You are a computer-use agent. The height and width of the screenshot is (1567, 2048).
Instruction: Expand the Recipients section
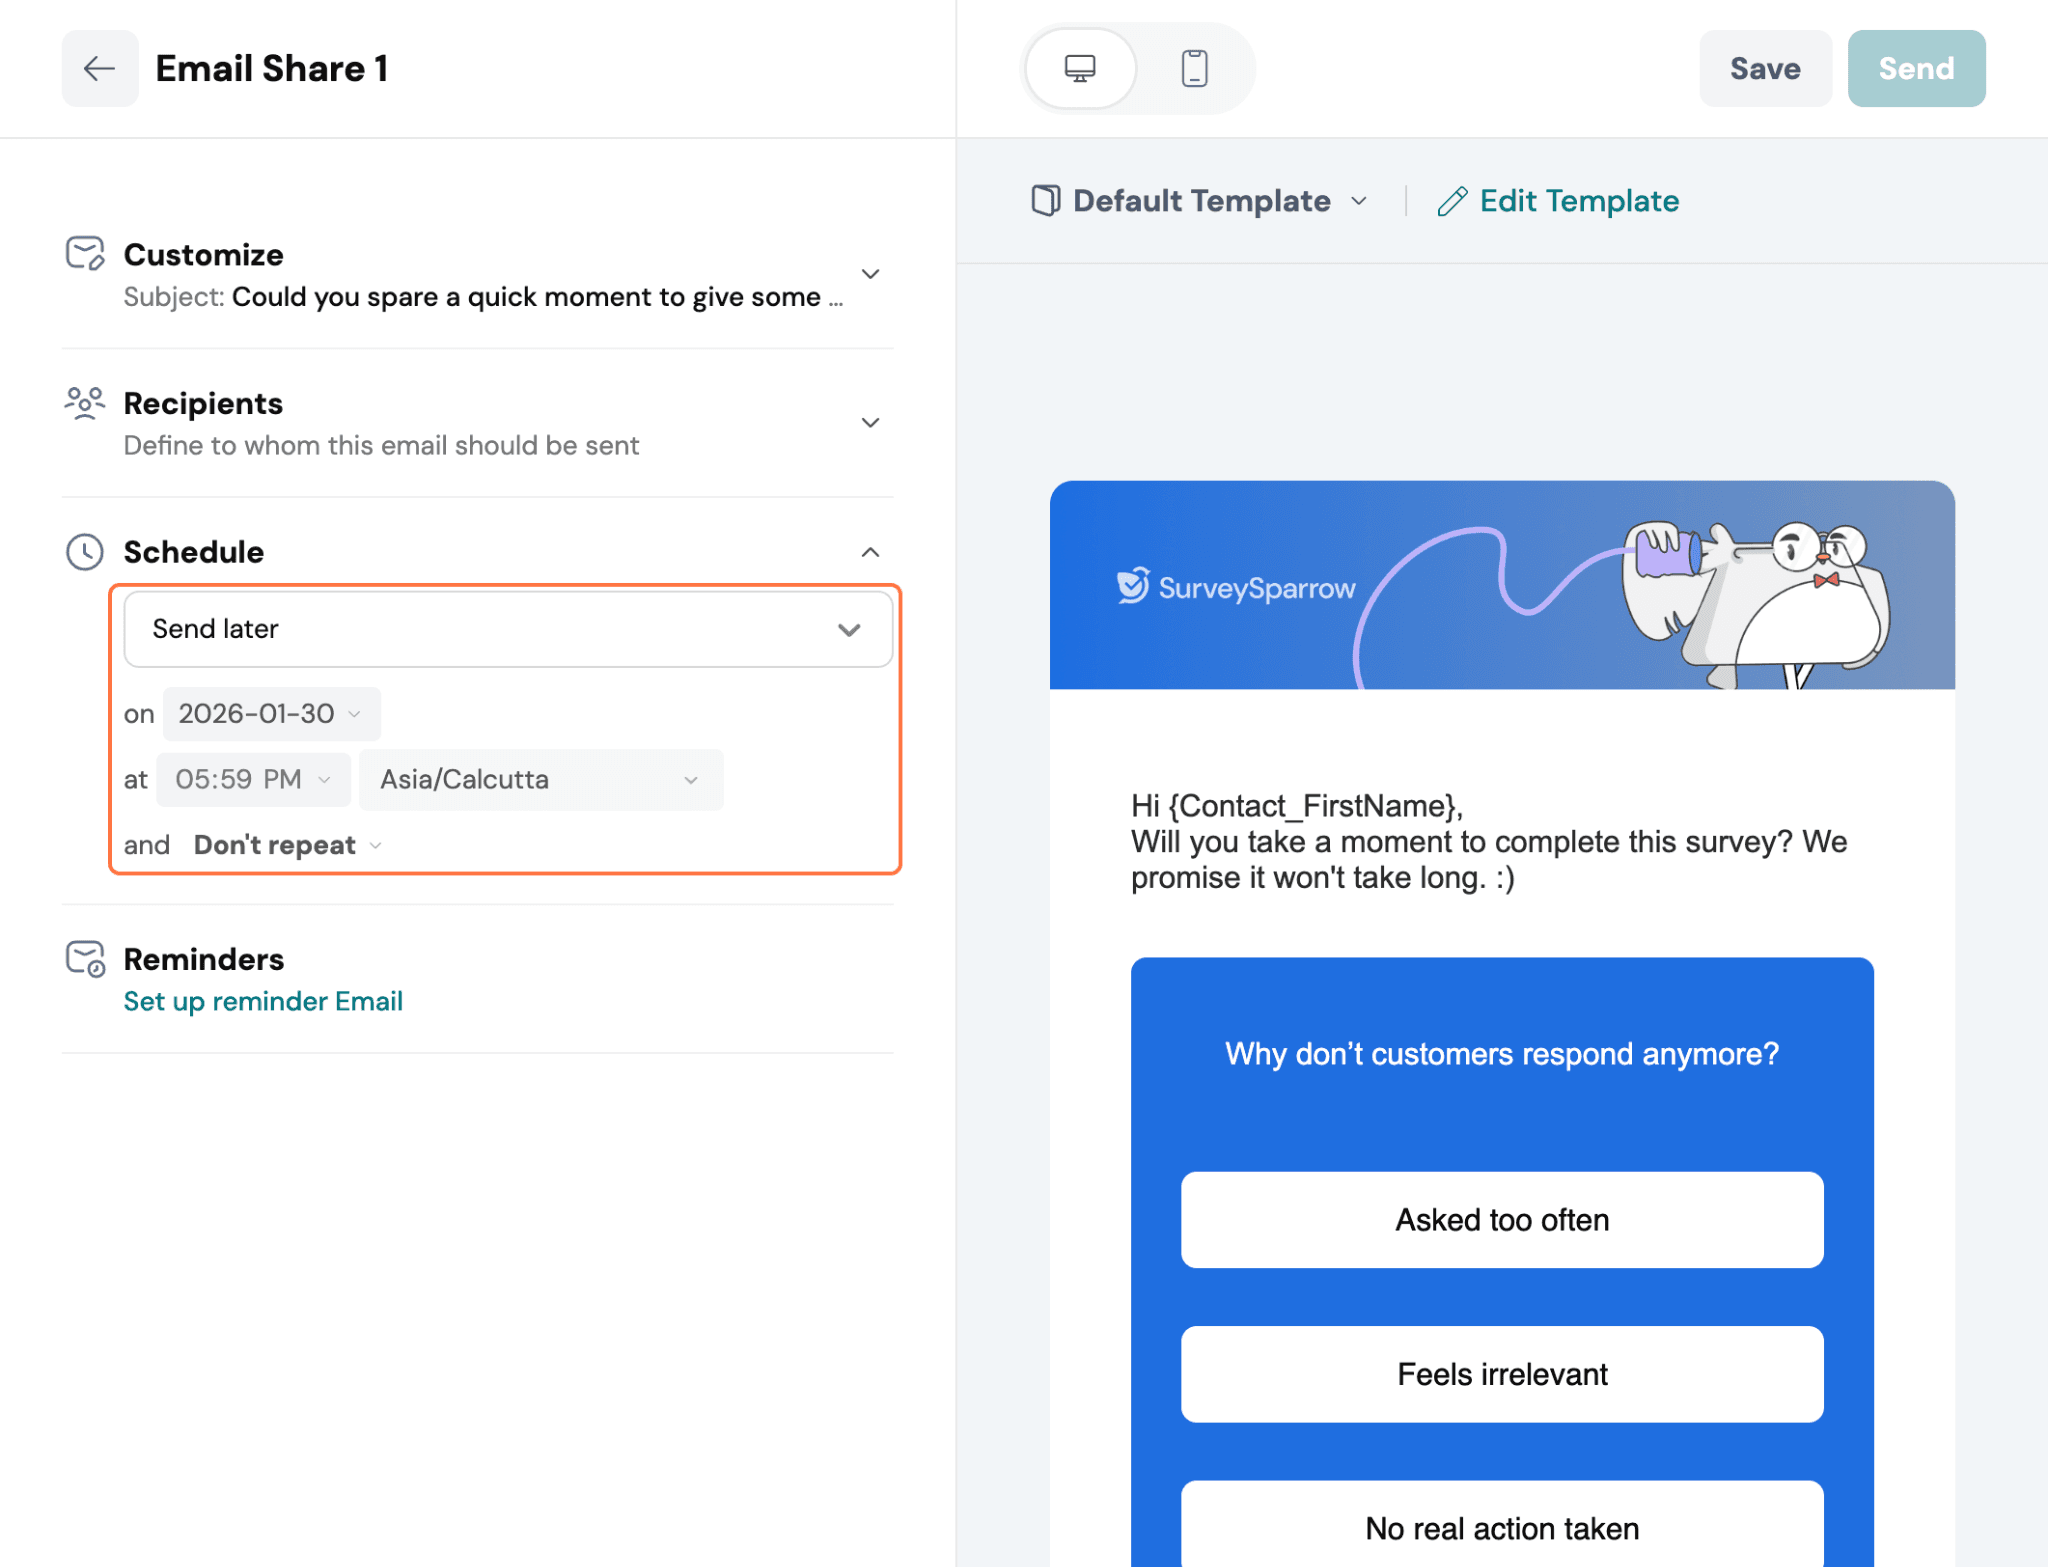870,423
